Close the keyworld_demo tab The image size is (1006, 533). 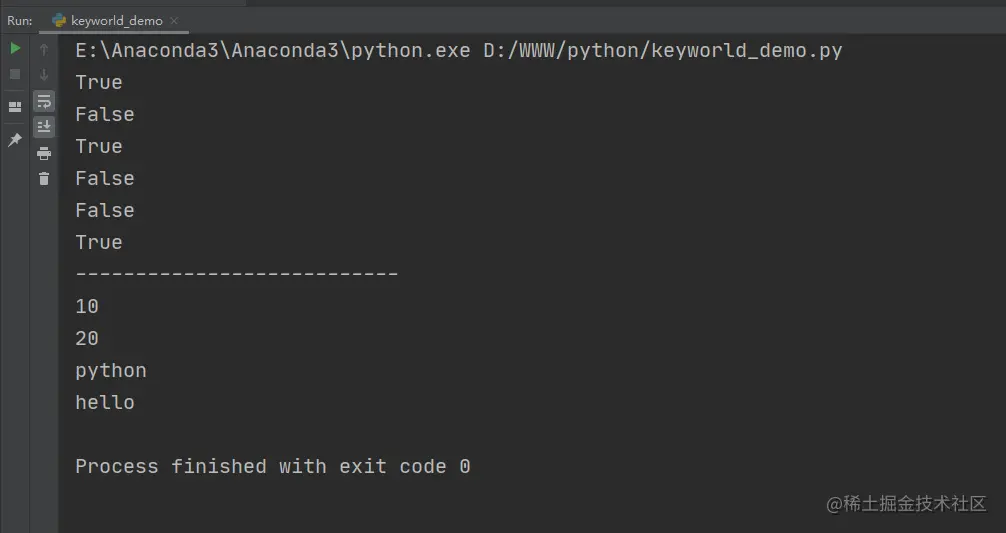coord(174,21)
